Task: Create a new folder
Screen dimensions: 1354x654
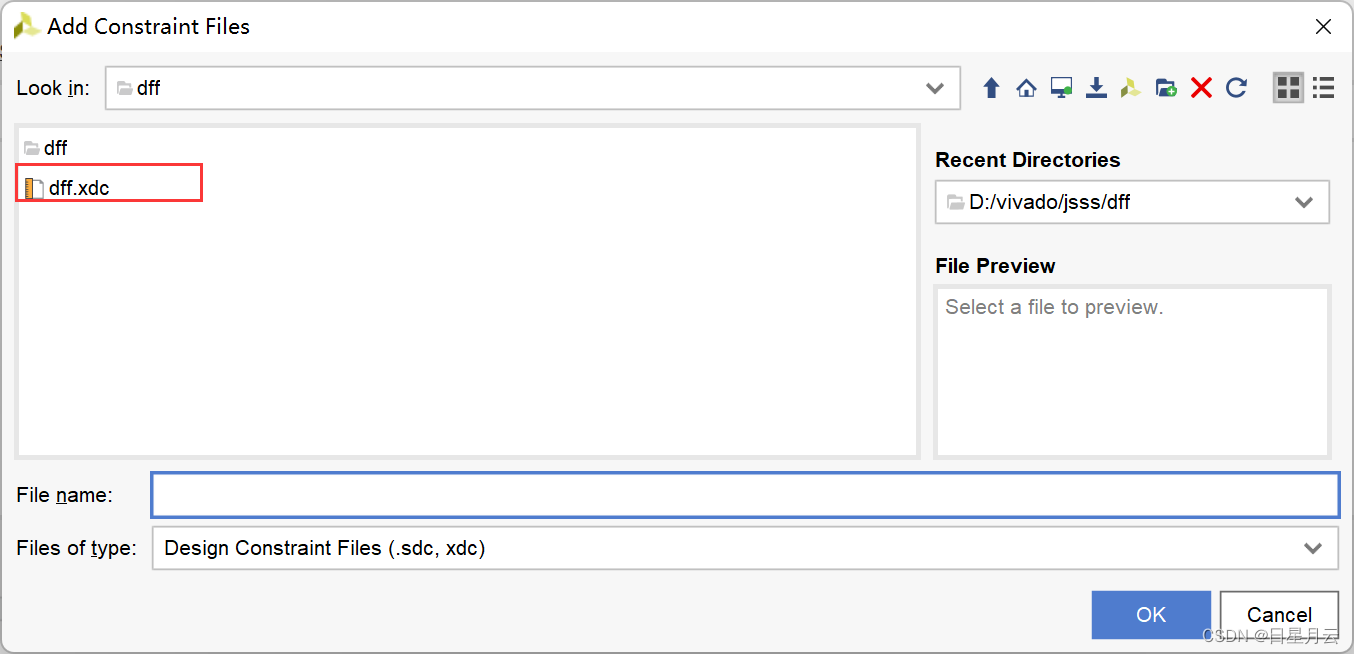Action: click(x=1166, y=88)
